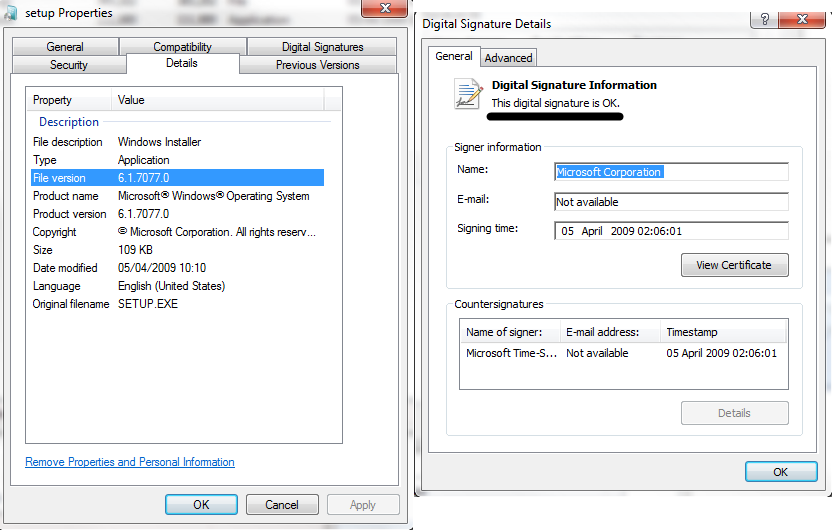Click English (United States) value
Screen dimensions: 832x530
(x=171, y=286)
